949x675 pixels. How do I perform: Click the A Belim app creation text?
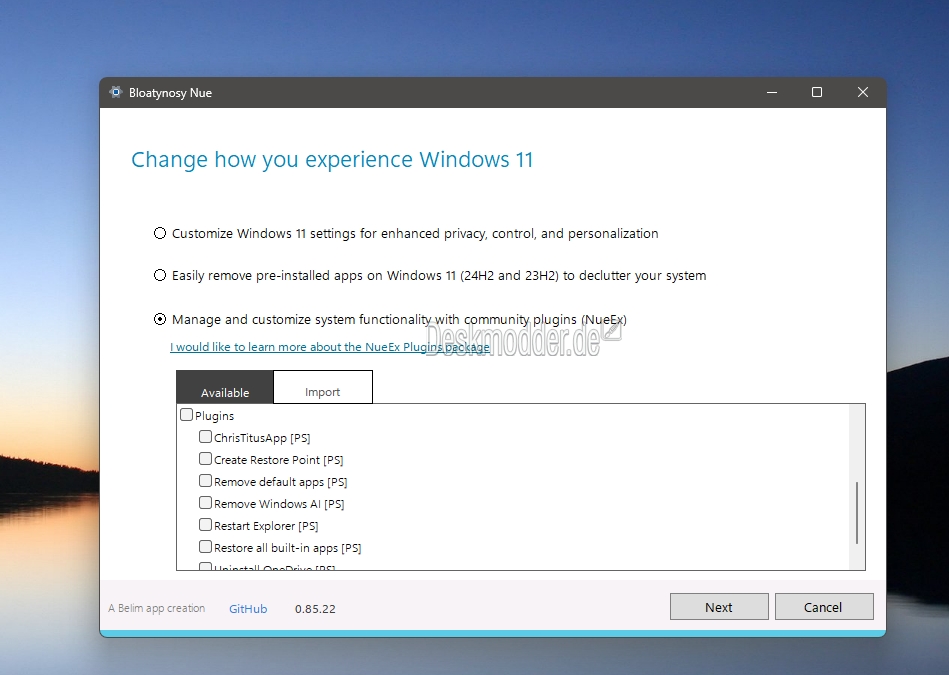click(x=157, y=608)
